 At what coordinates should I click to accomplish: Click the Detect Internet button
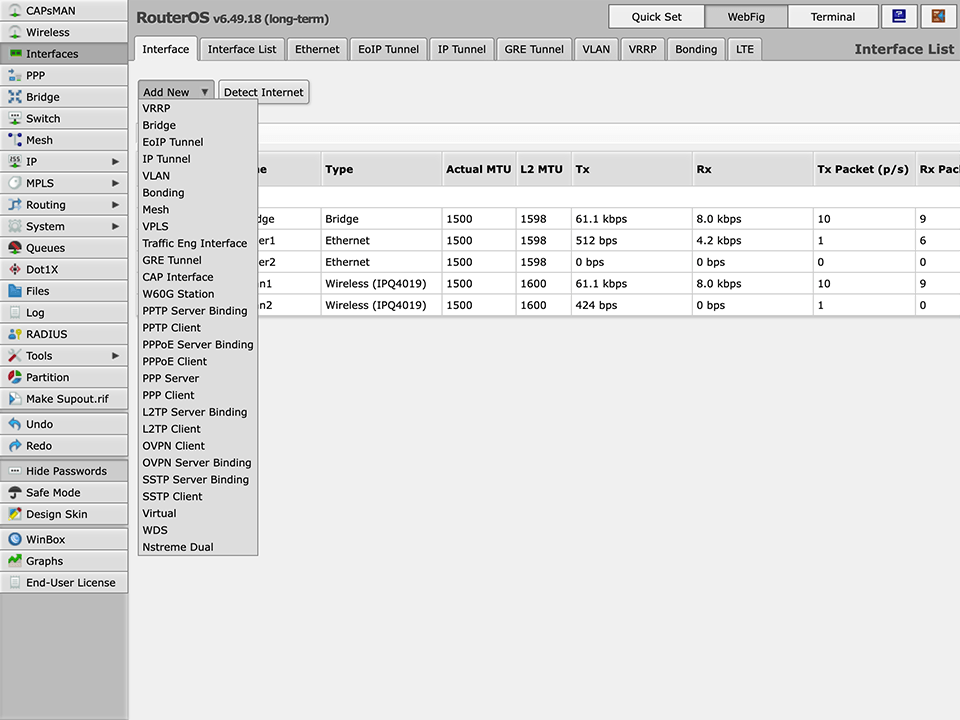263,92
